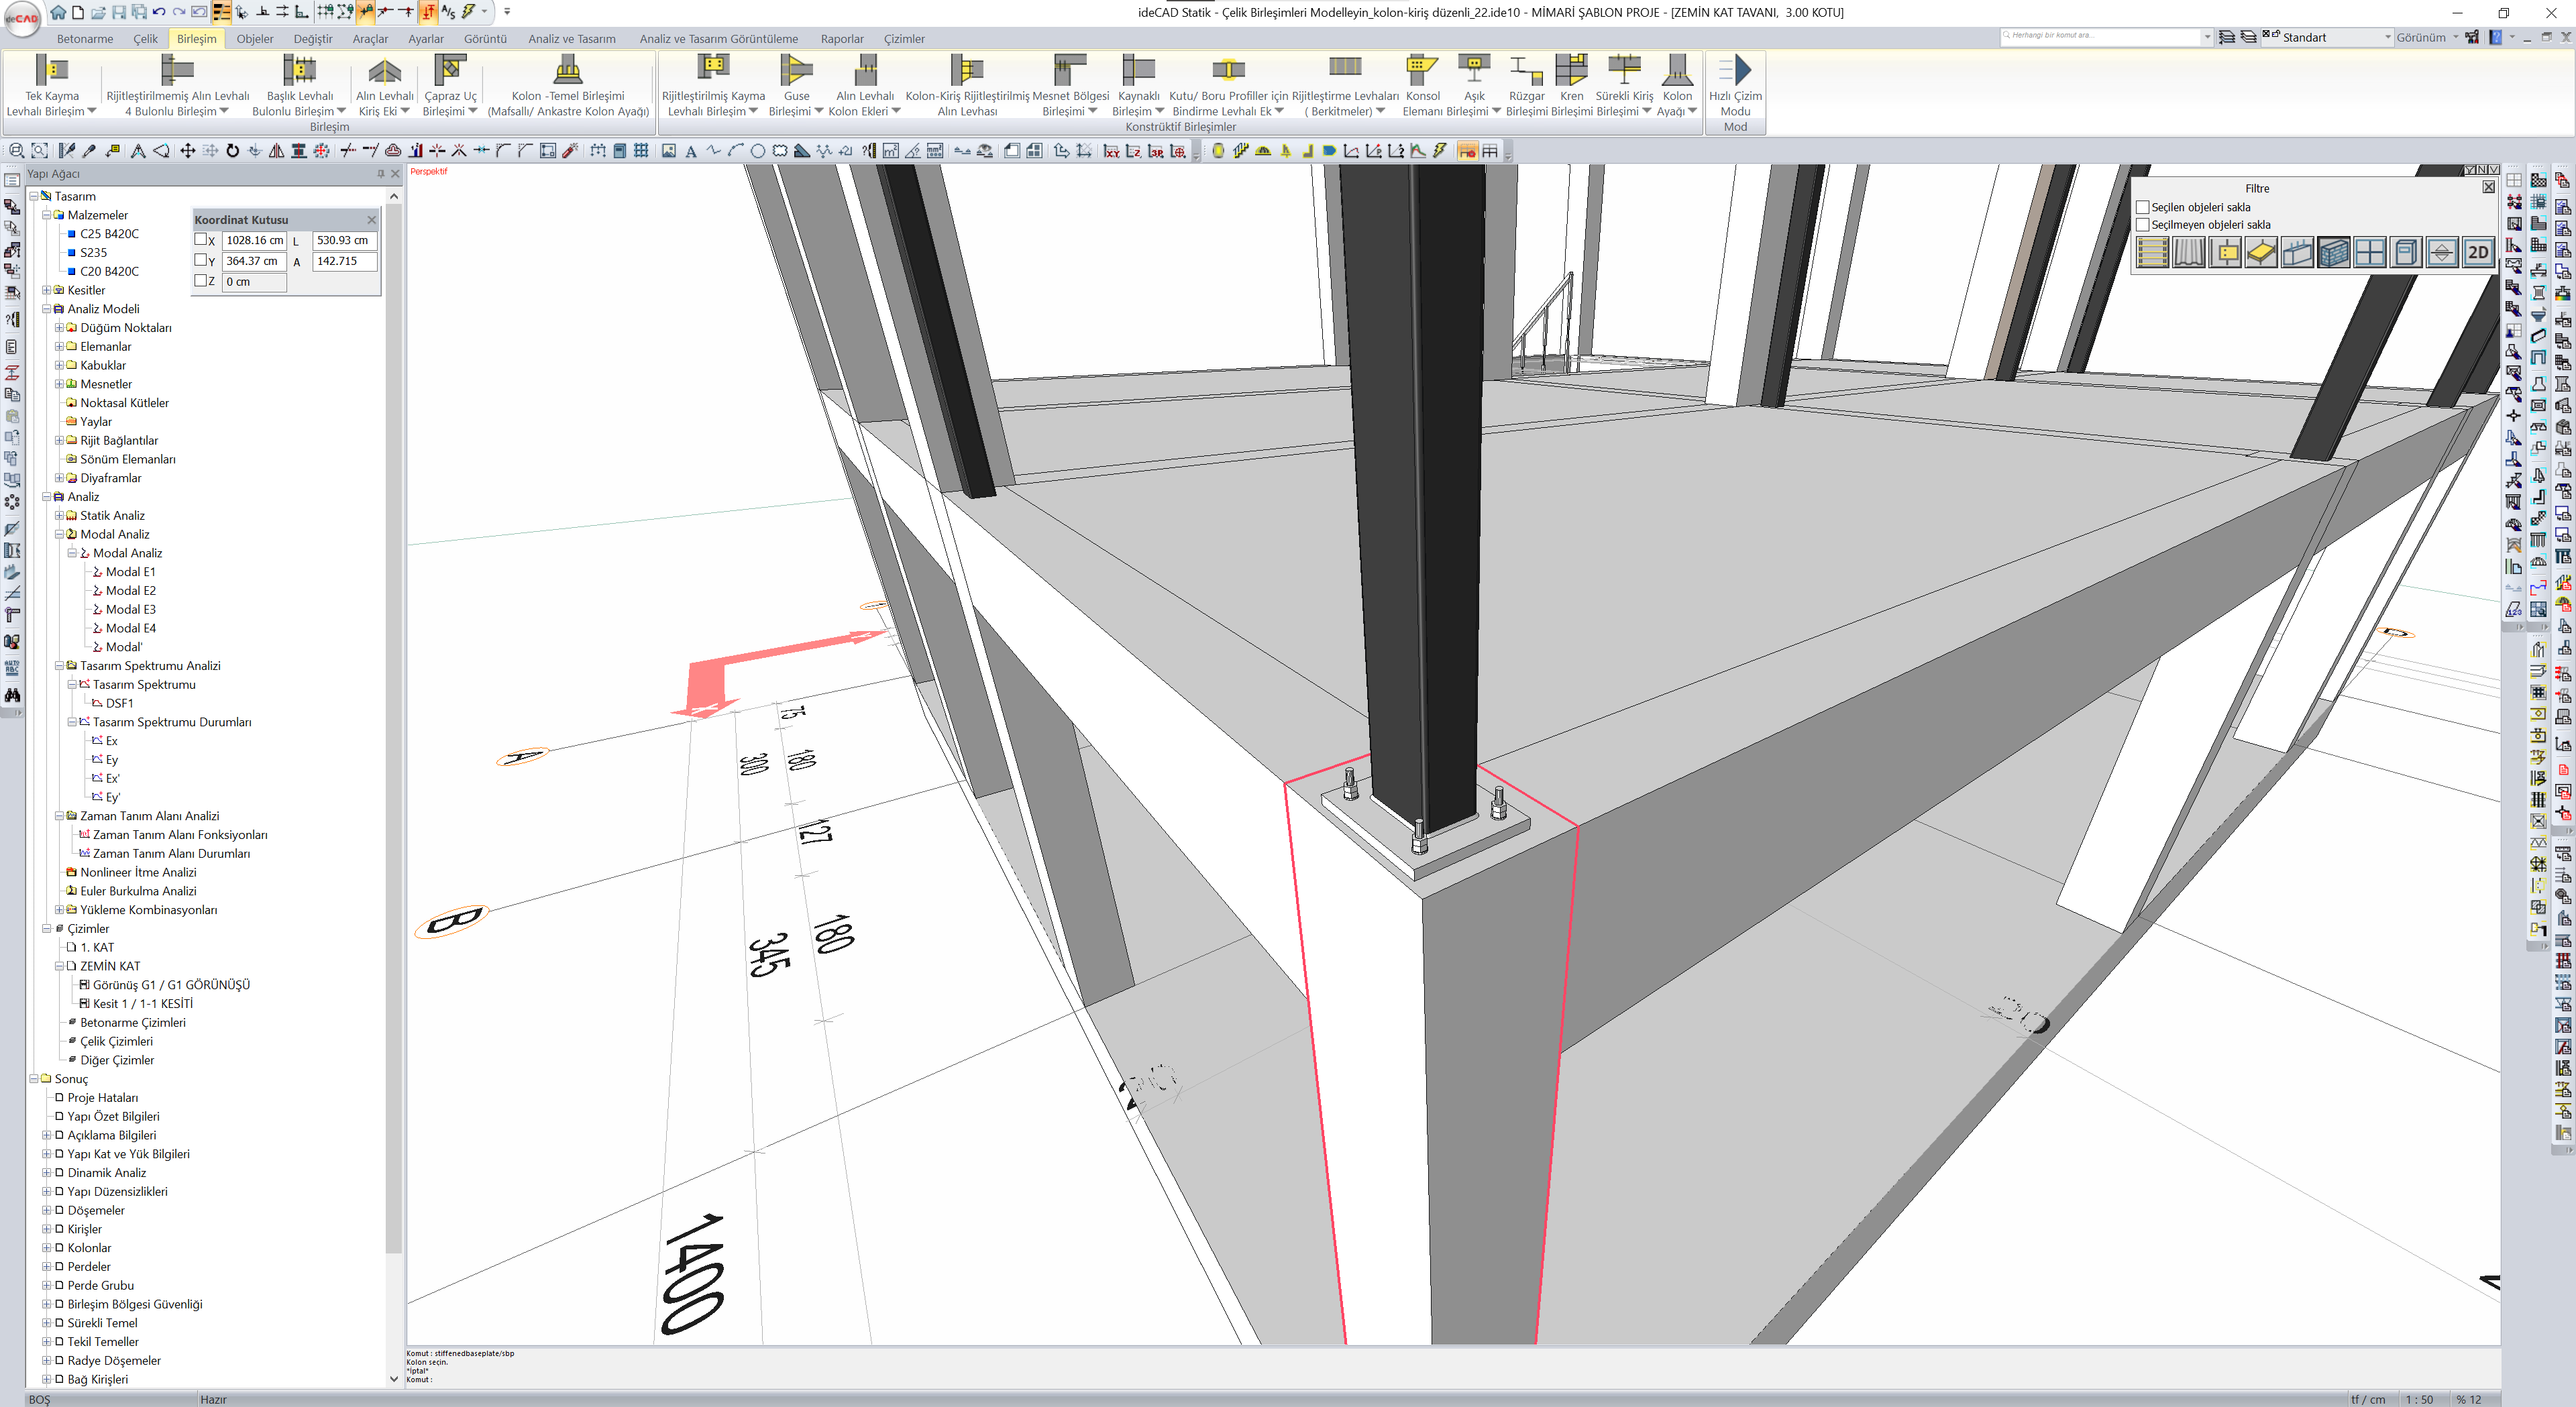Collapse the Modal Analiz tree node
Screen dimensions: 2576x1407
tap(59, 534)
